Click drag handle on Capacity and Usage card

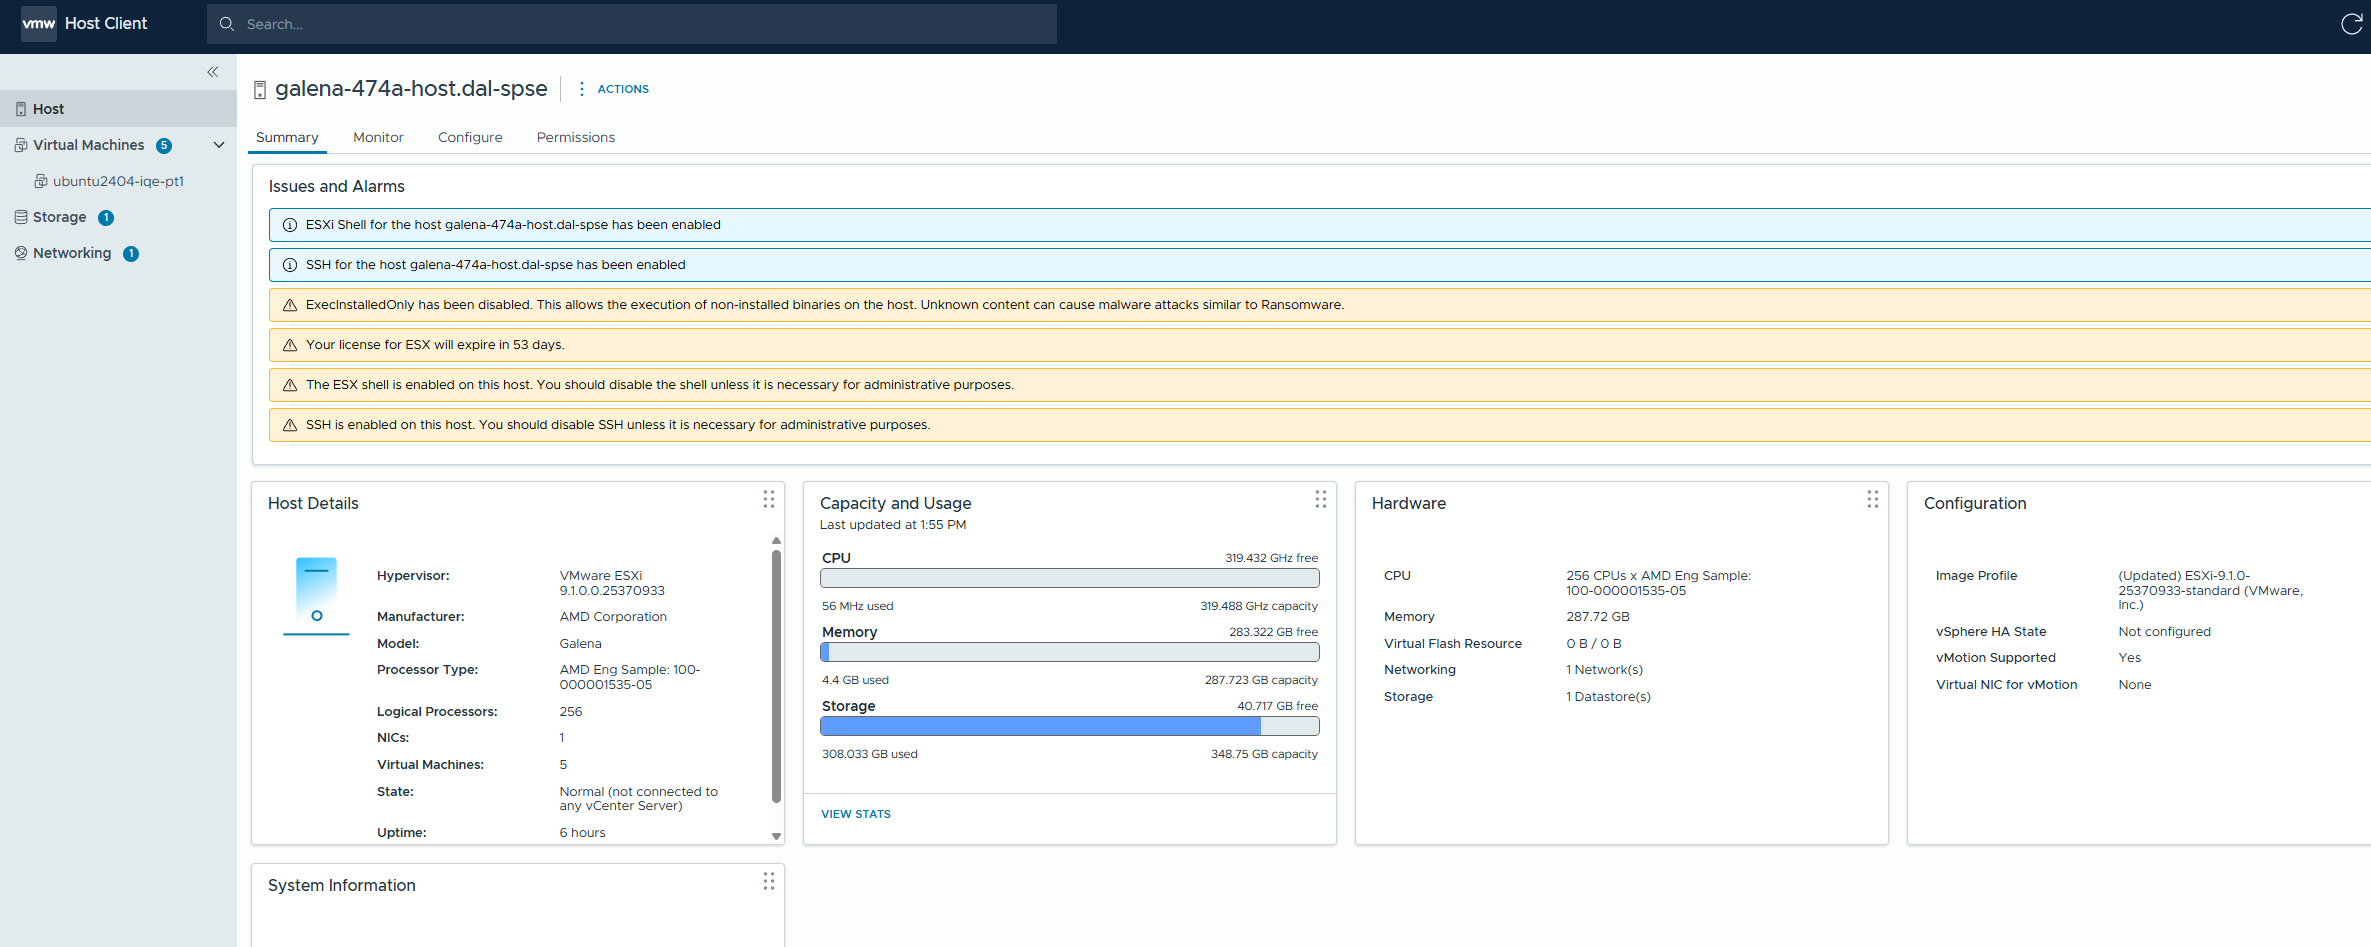tap(1321, 499)
